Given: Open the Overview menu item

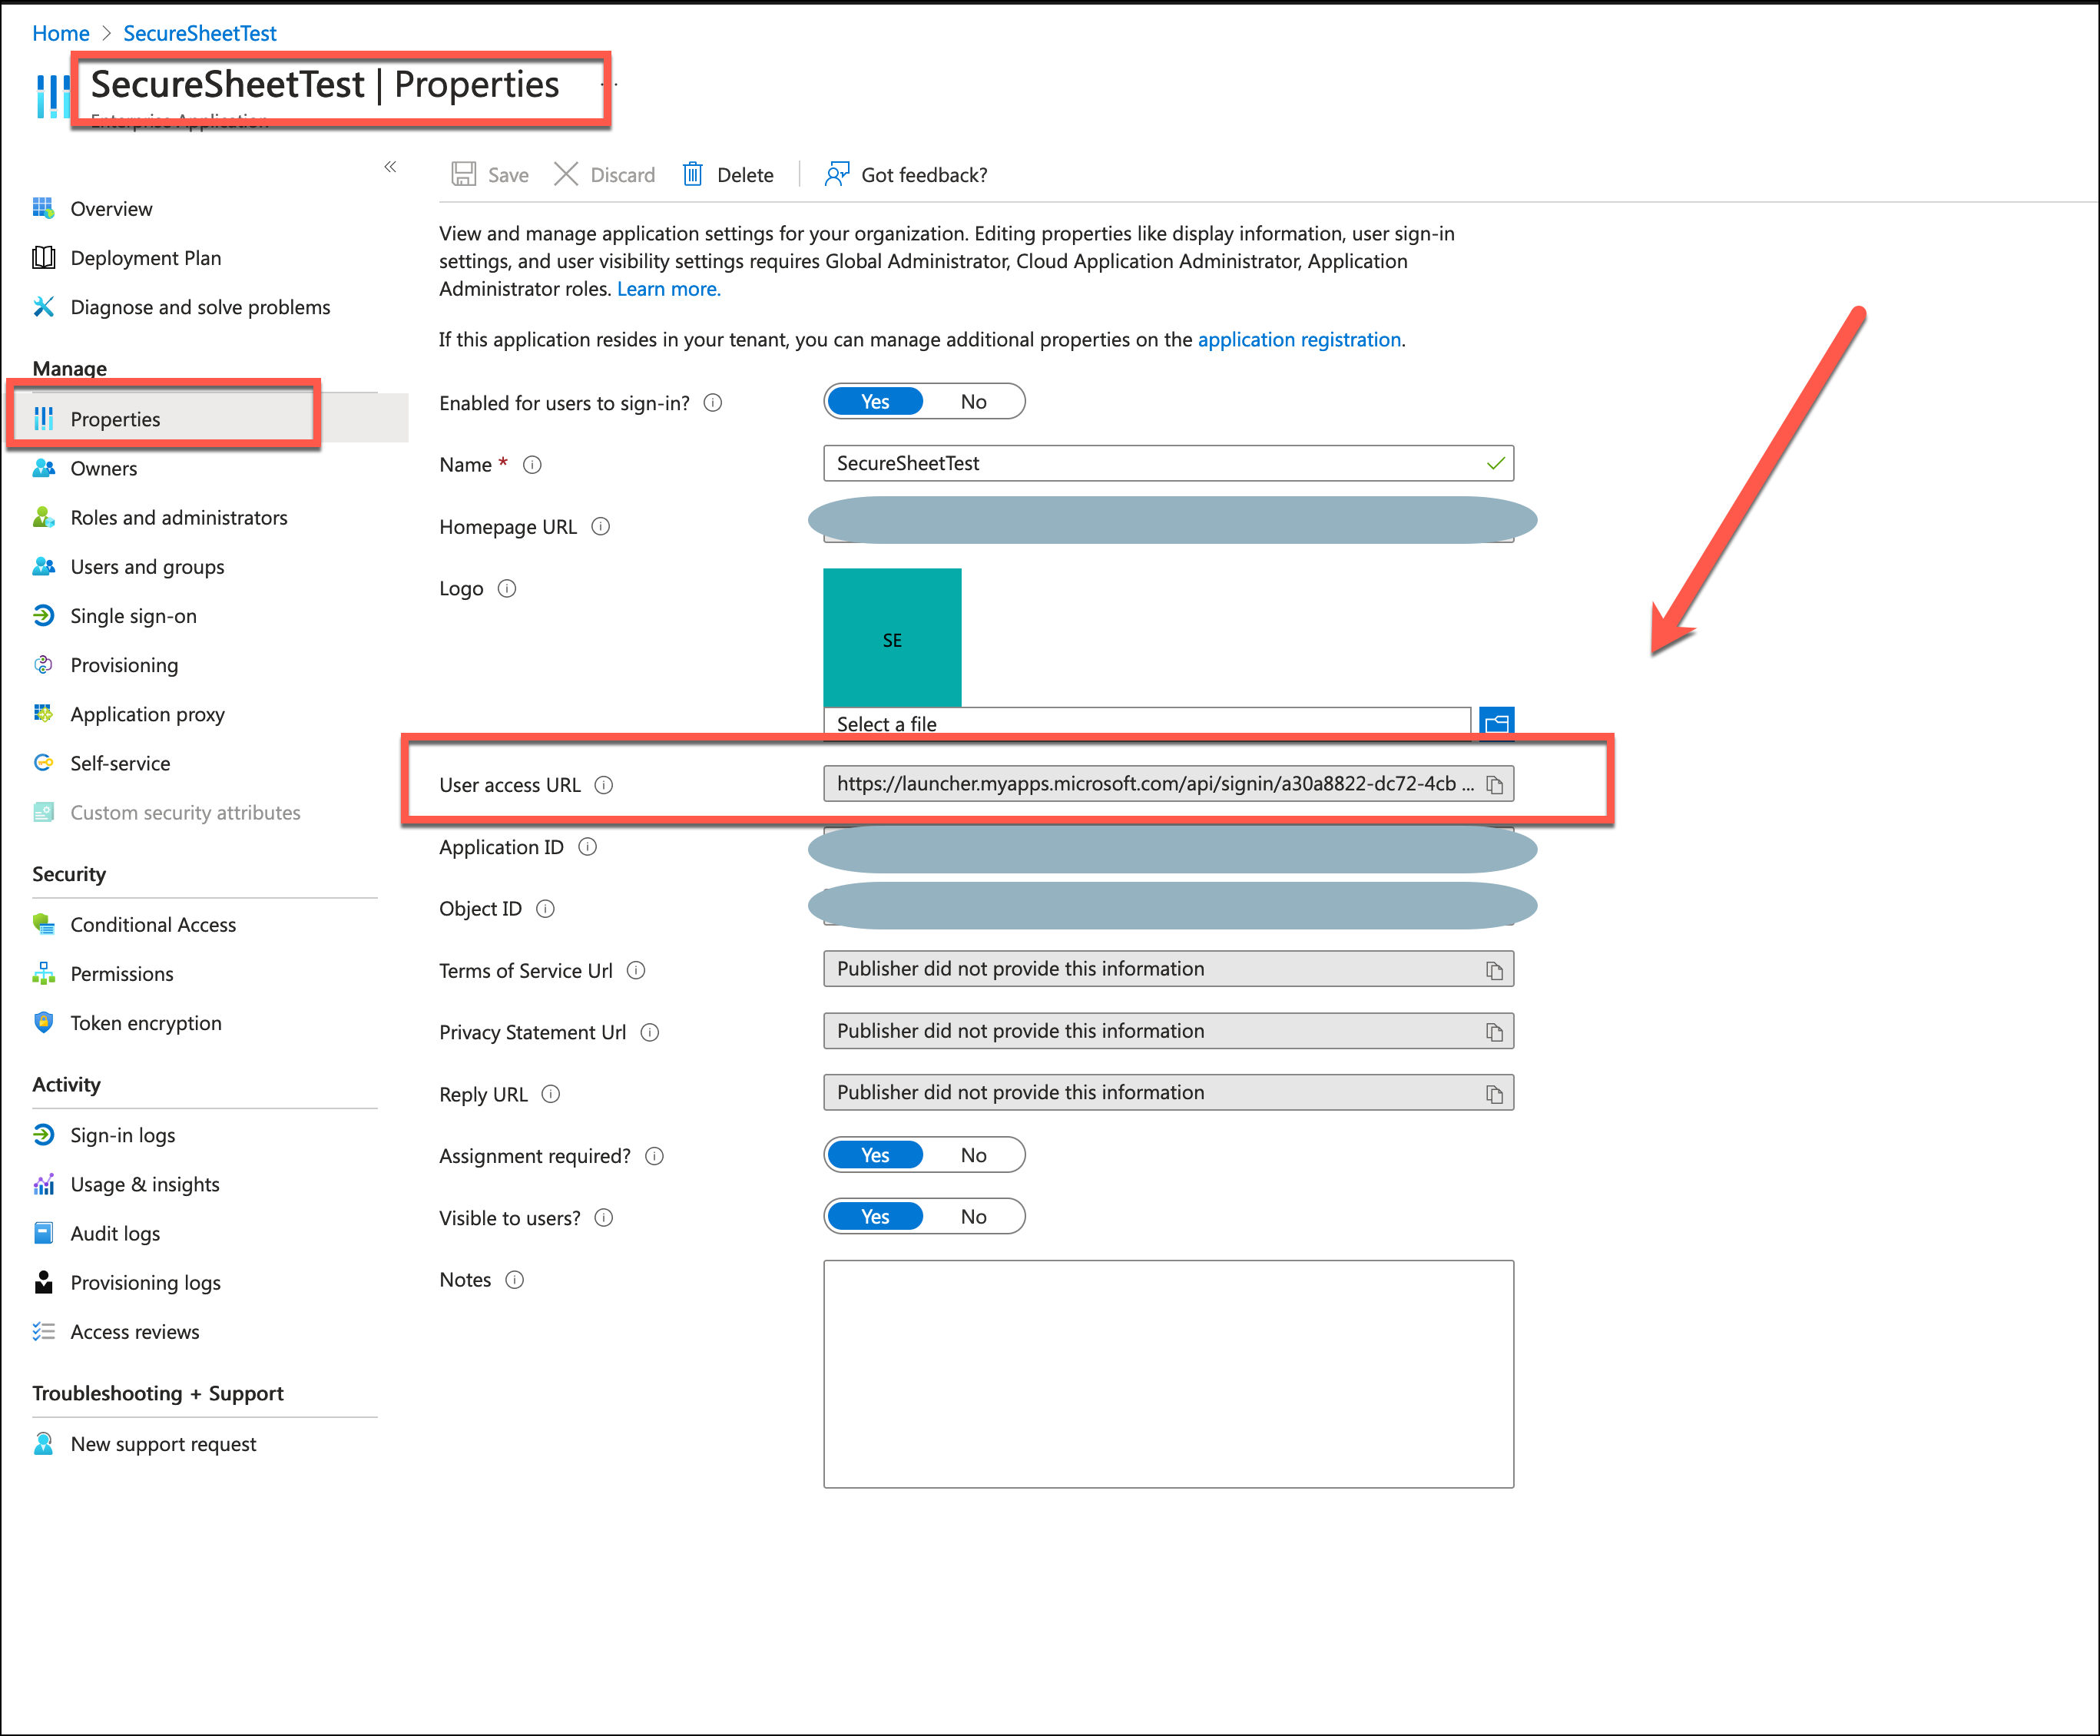Looking at the screenshot, I should (x=111, y=209).
